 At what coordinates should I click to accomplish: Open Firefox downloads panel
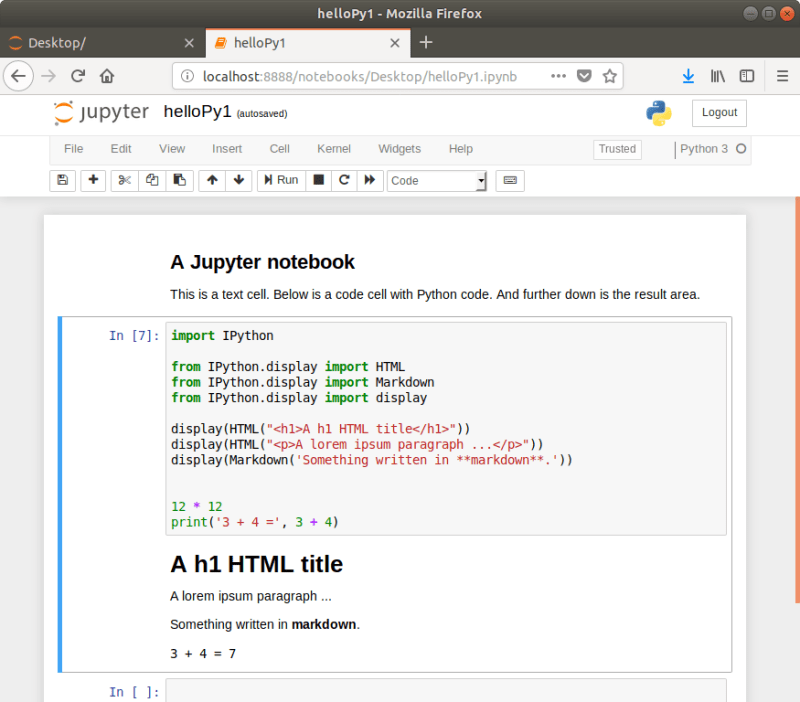coord(688,75)
